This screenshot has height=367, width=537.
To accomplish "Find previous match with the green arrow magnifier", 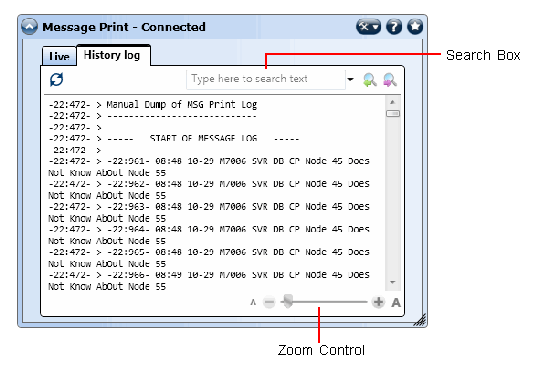I will coord(370,80).
